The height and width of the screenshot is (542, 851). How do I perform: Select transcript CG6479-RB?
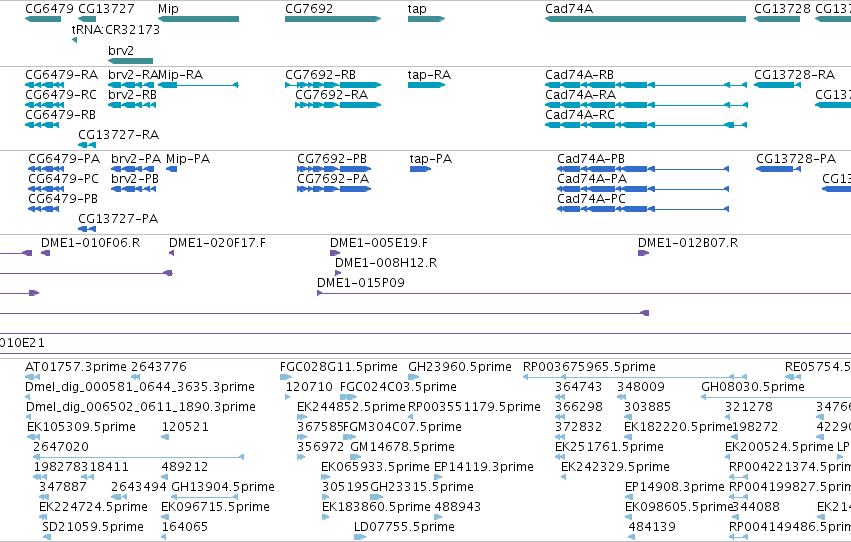pos(42,125)
